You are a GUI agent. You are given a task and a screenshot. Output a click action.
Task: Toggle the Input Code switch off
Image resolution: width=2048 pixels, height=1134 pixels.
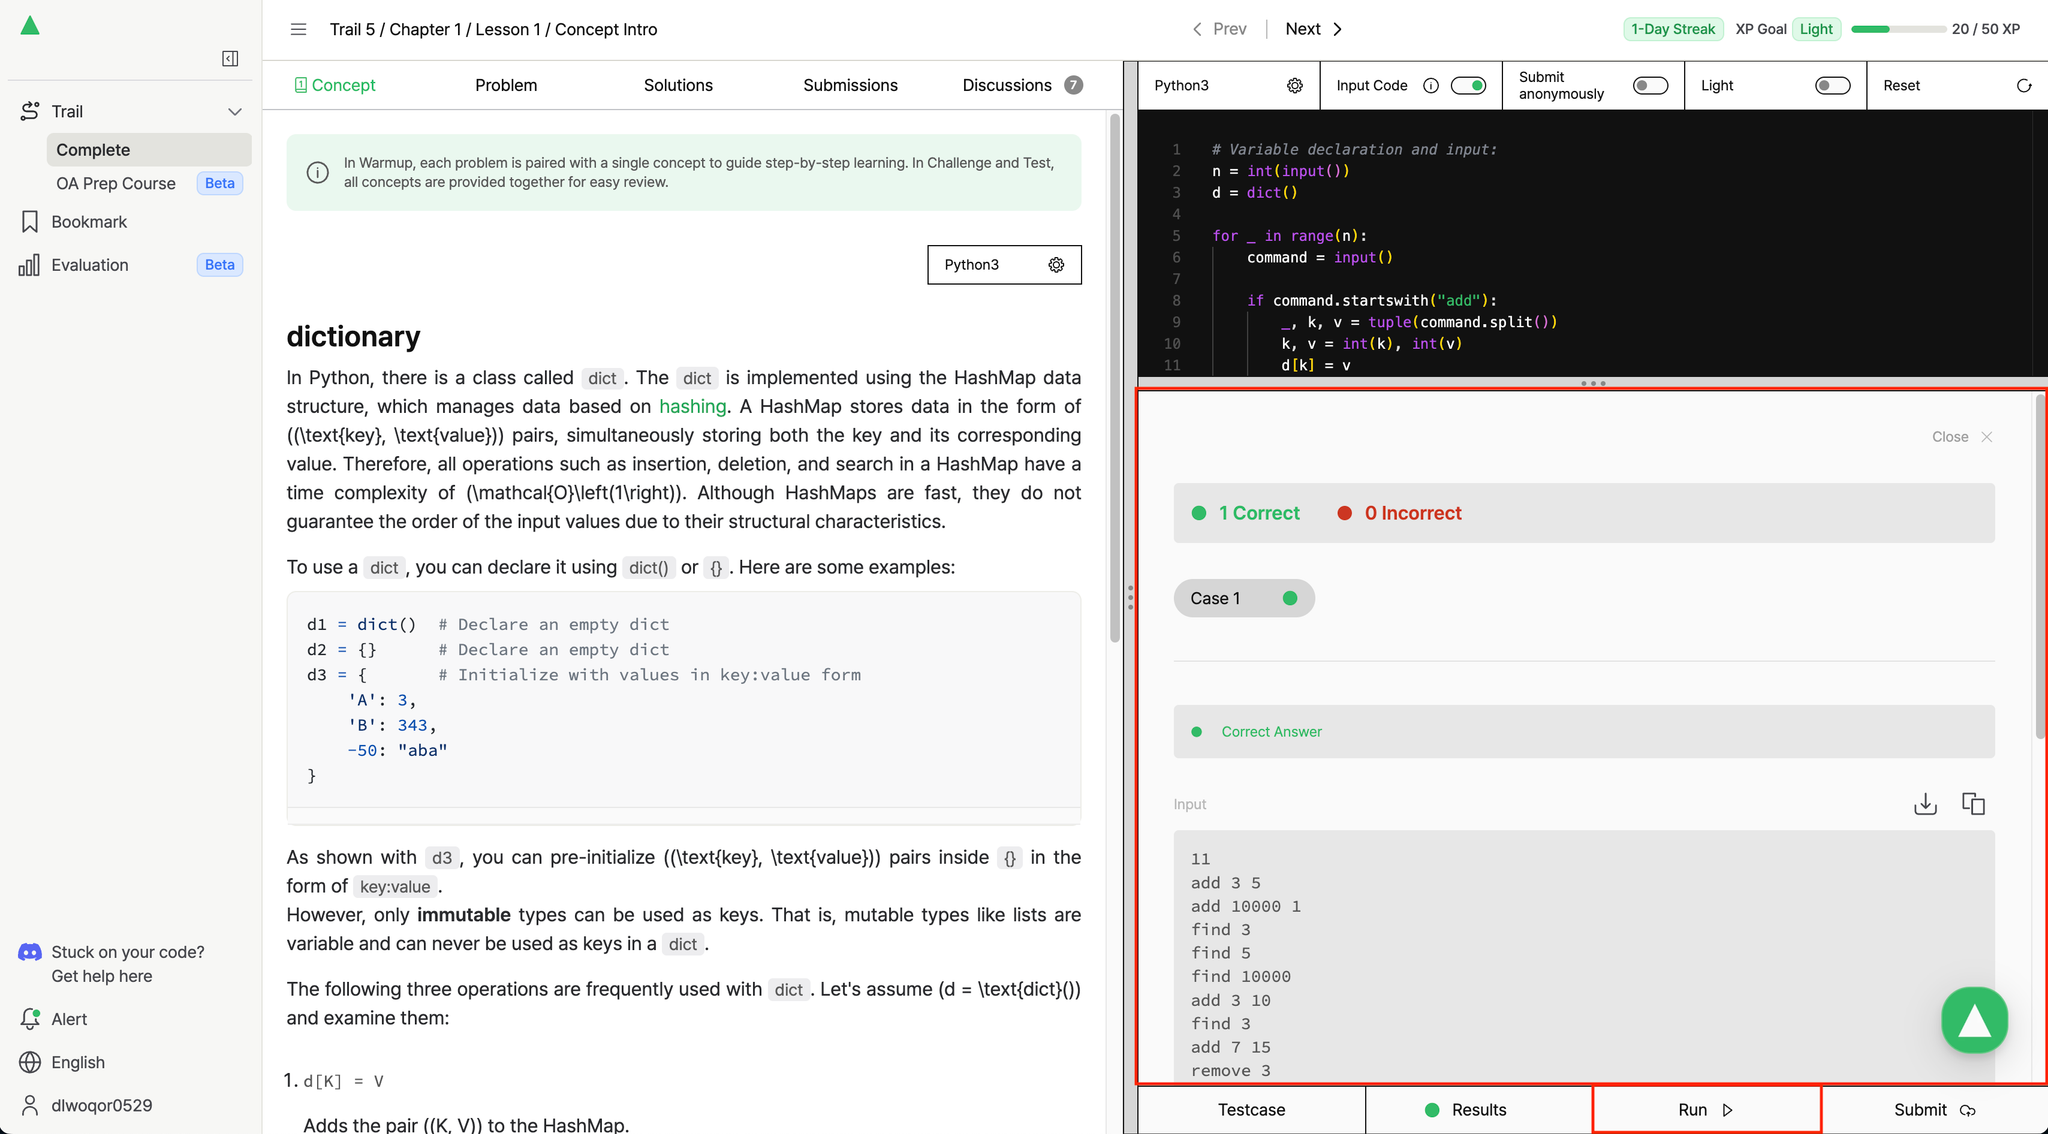pos(1468,86)
